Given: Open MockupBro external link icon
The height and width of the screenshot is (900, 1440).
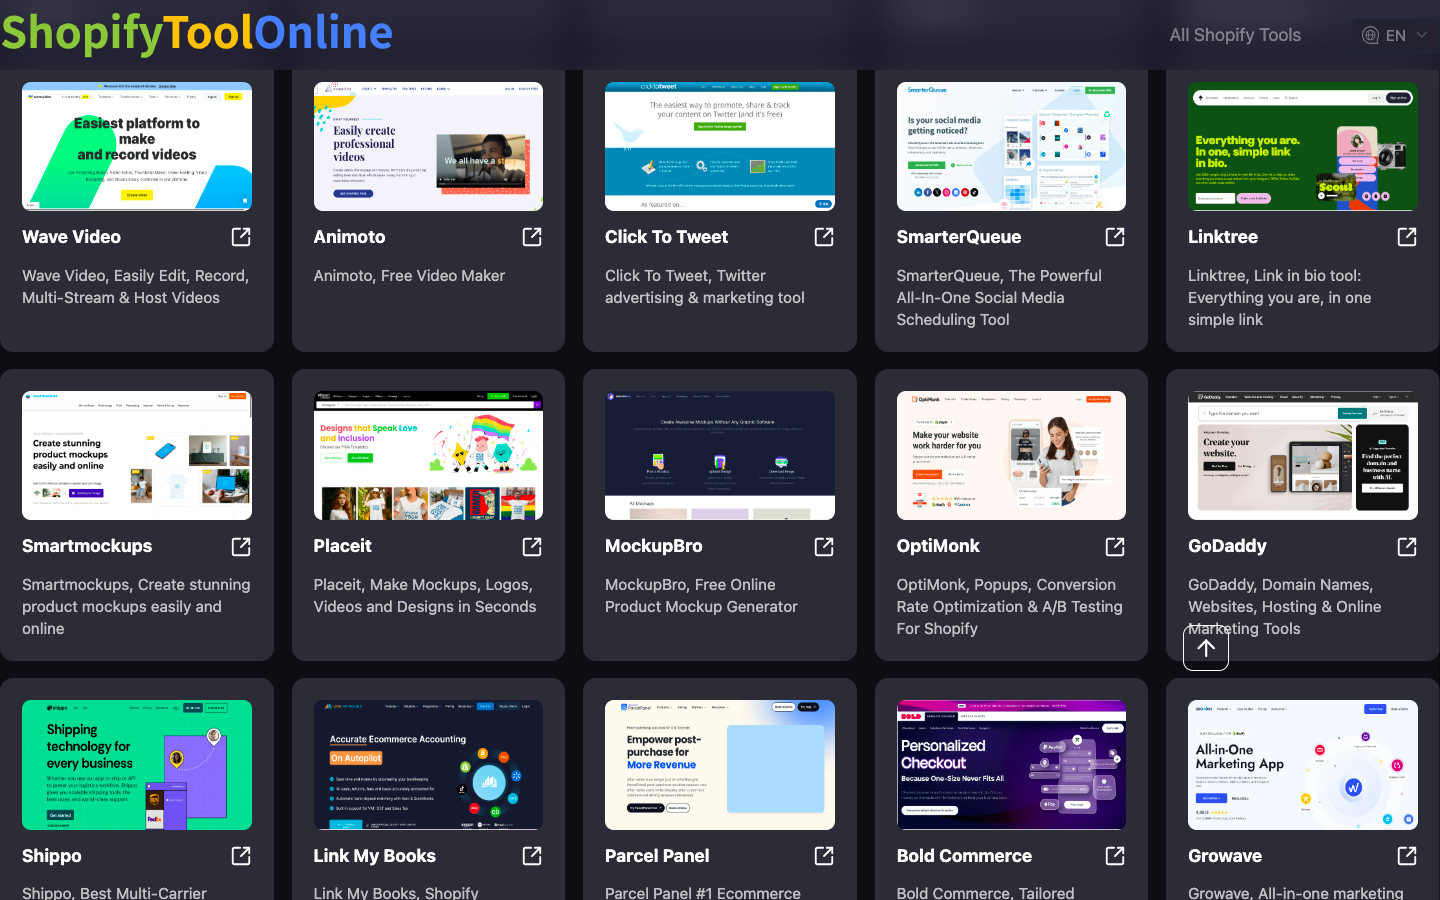Looking at the screenshot, I should (824, 547).
